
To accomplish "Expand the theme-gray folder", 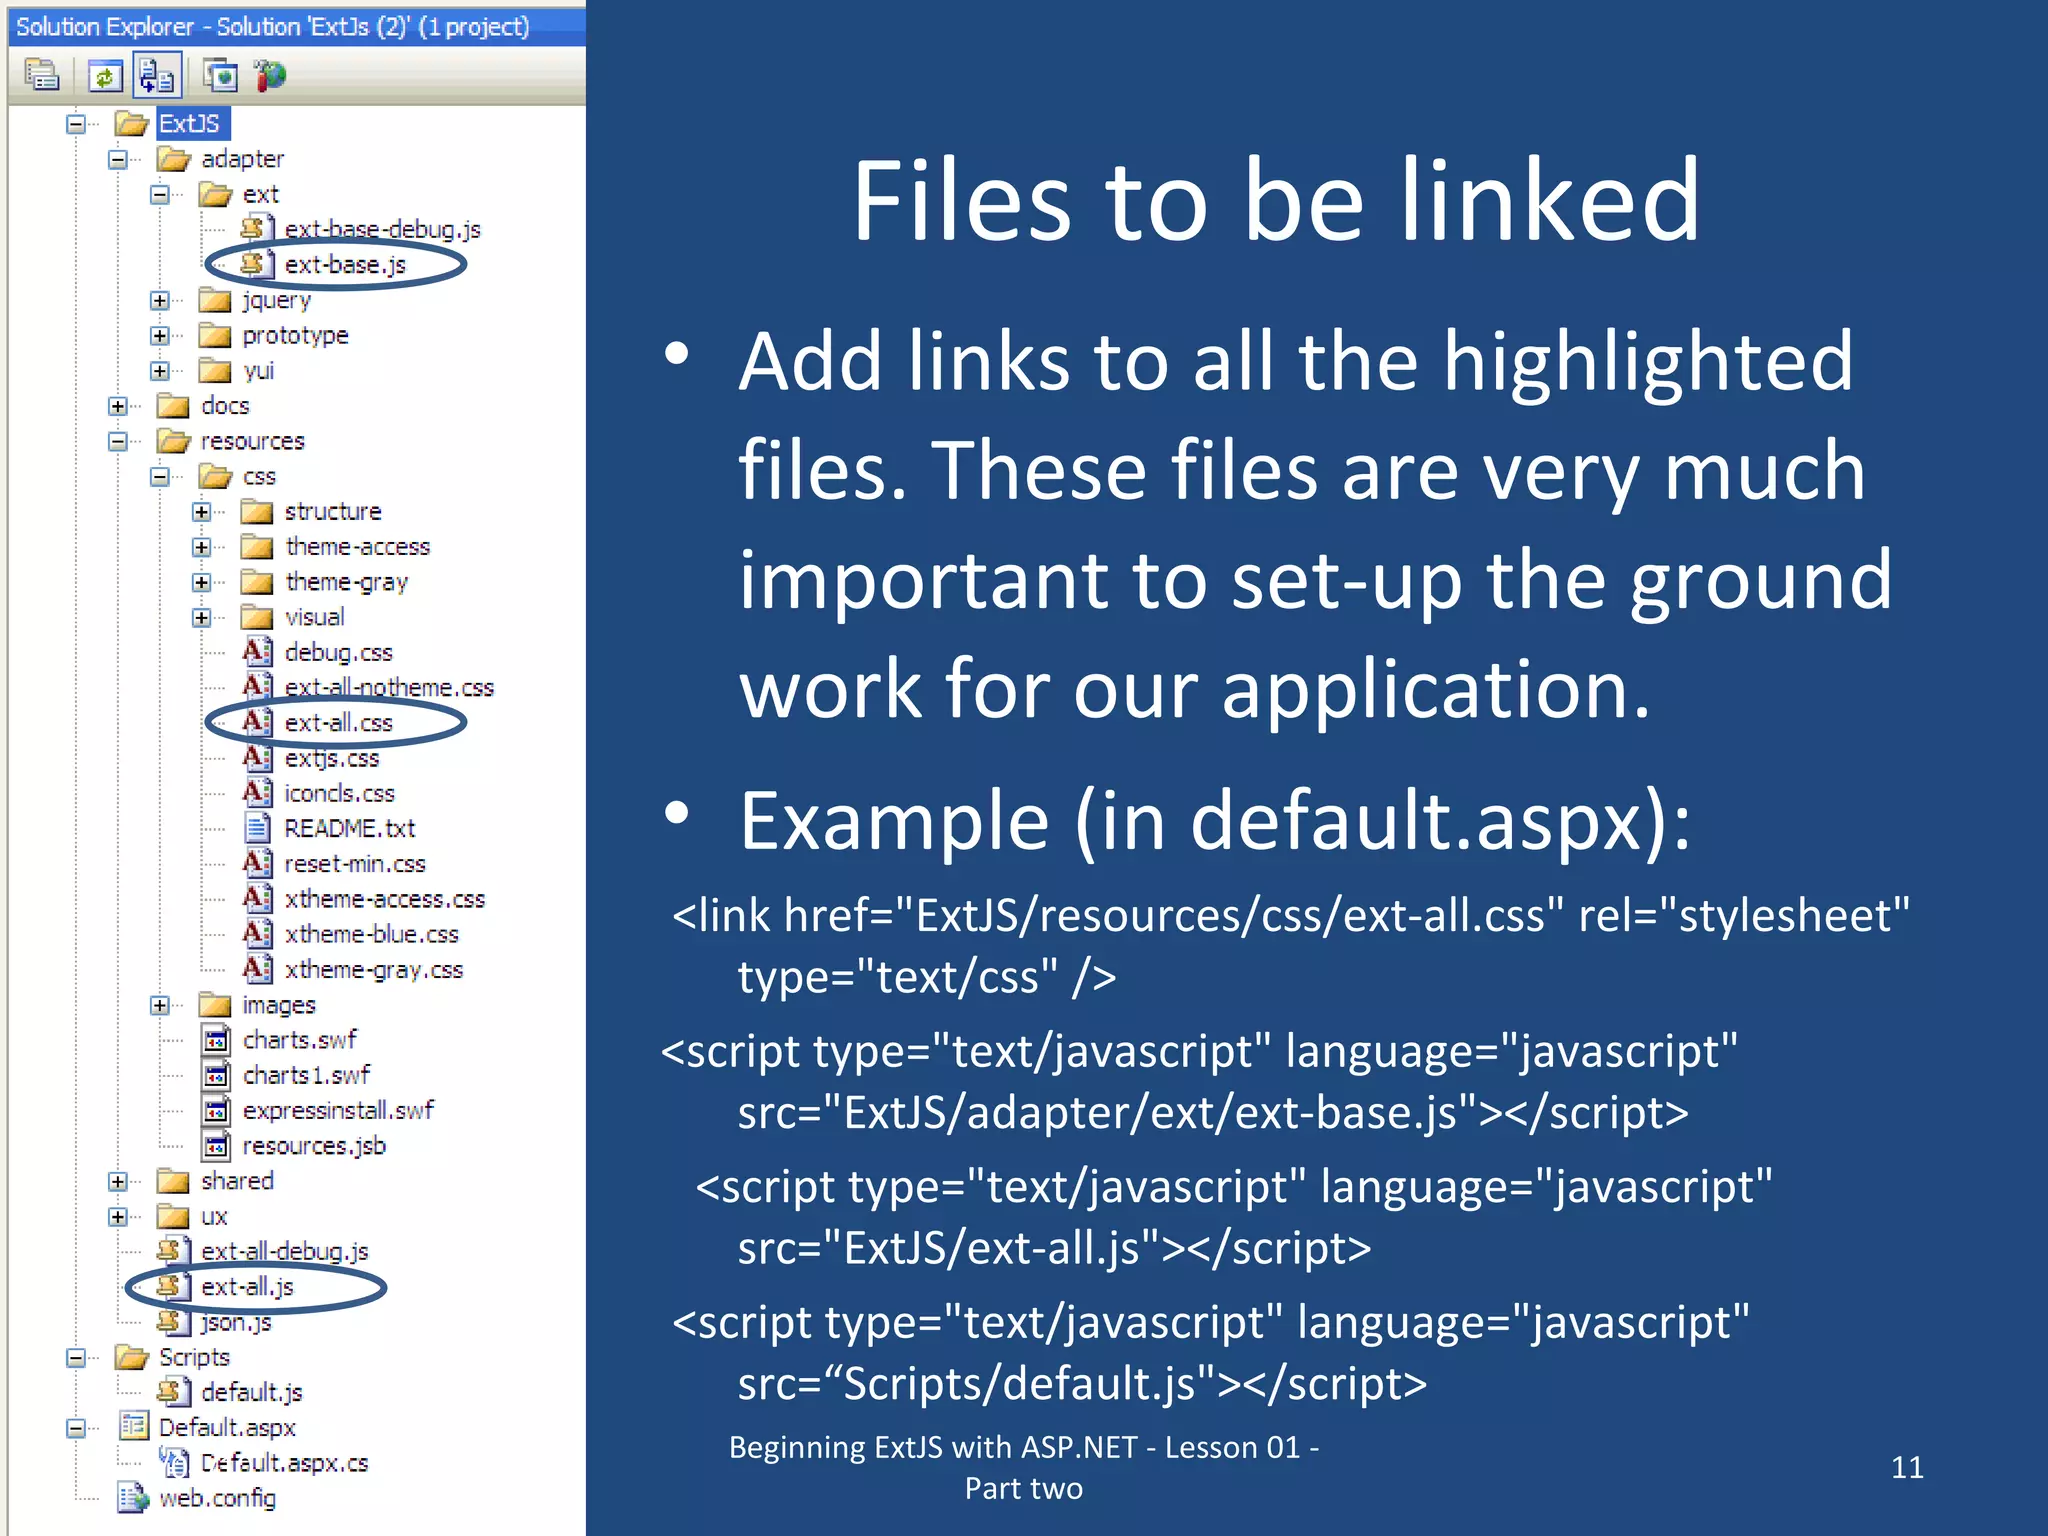I will pos(202,582).
